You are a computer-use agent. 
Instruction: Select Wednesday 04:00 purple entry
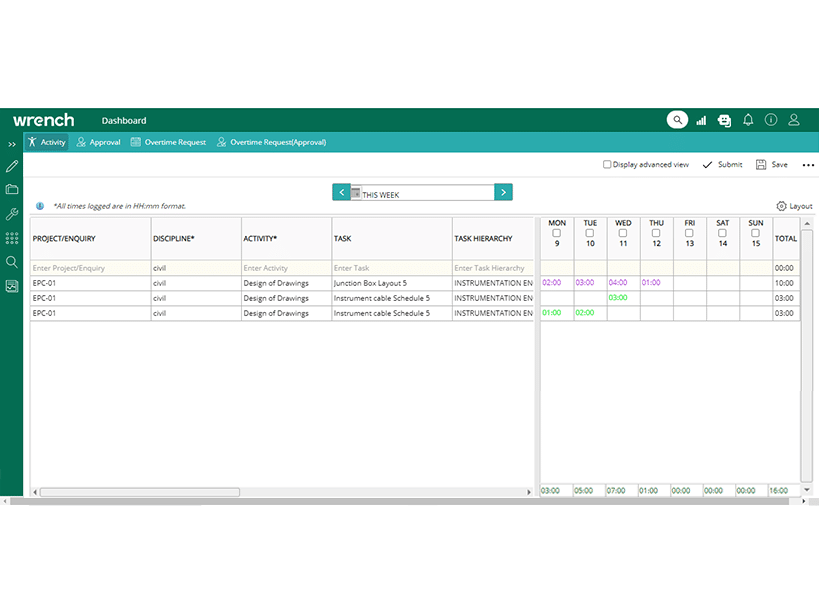624,282
